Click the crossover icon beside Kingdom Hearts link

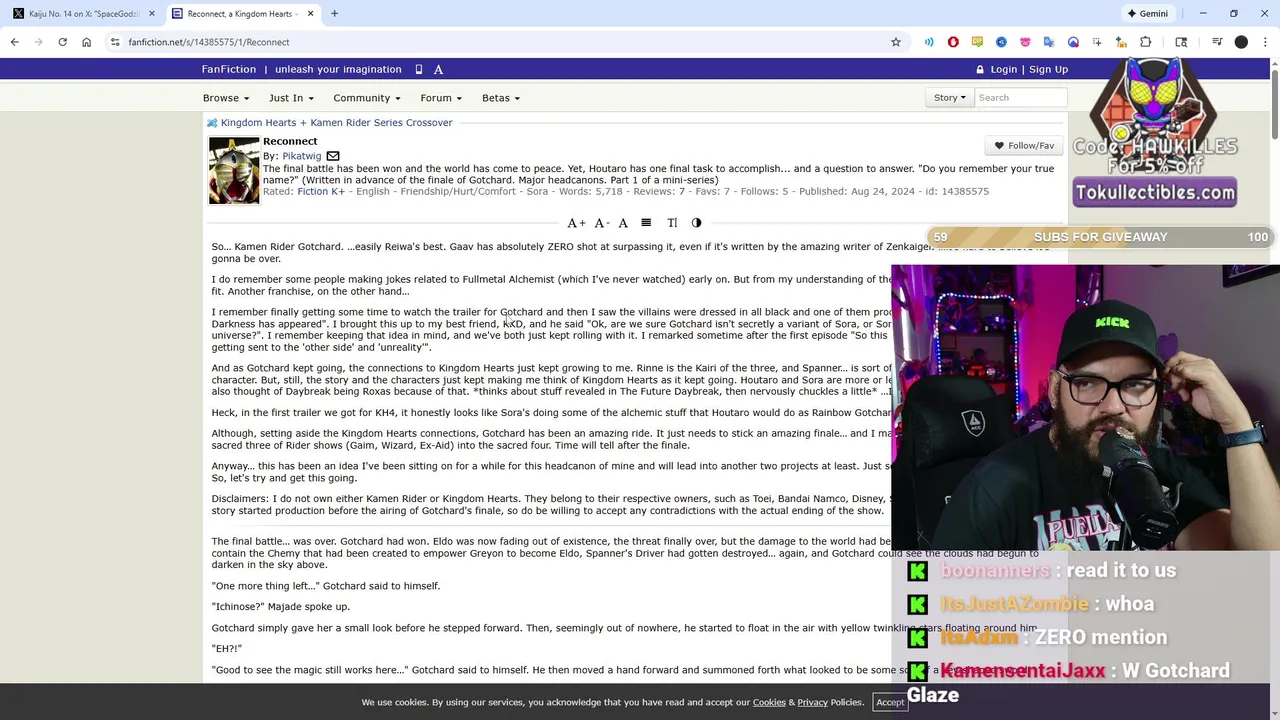pos(212,123)
